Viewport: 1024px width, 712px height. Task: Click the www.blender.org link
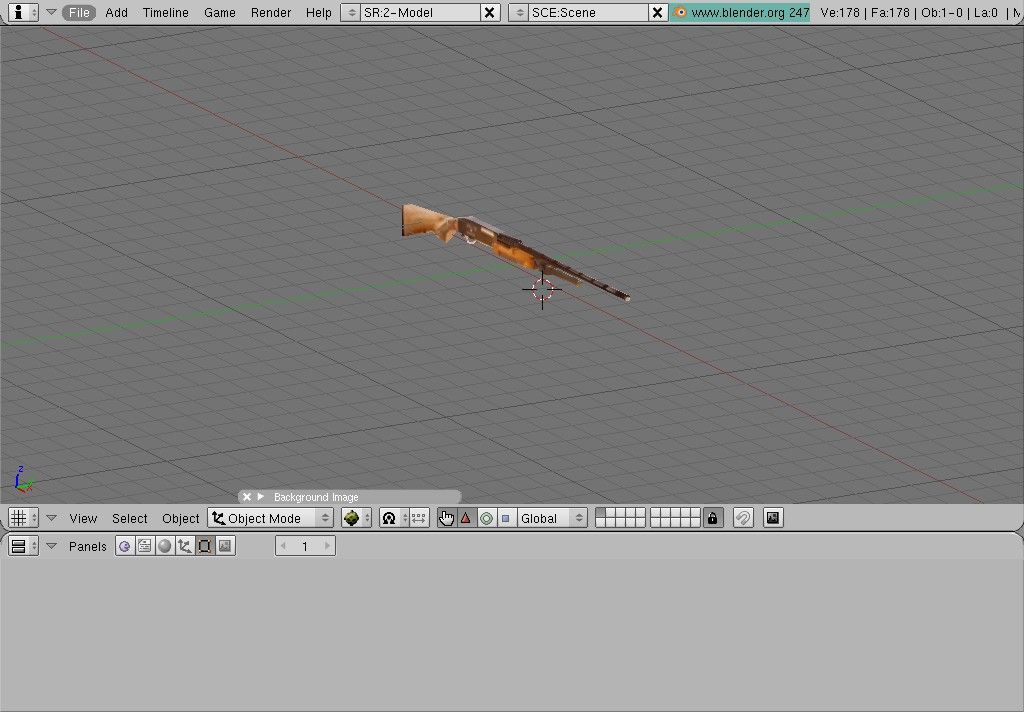pyautogui.click(x=743, y=13)
